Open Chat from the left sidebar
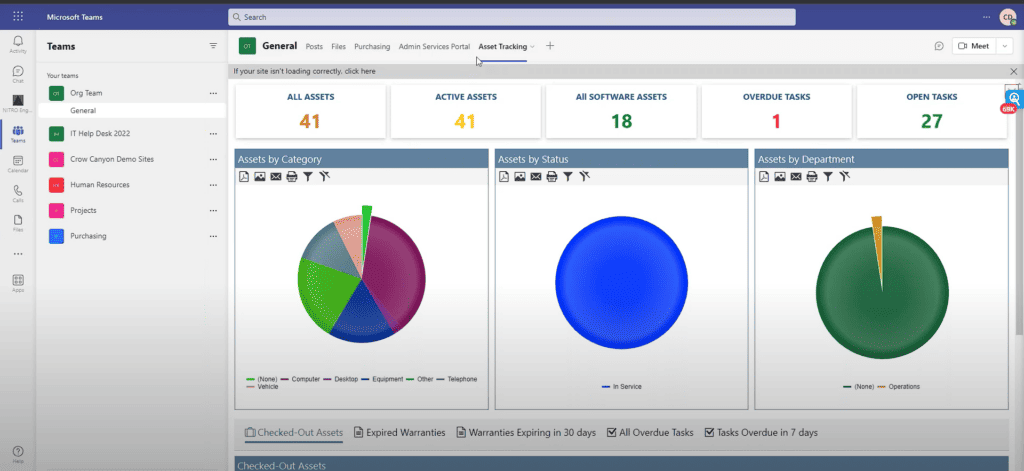The image size is (1024, 471). pyautogui.click(x=18, y=73)
